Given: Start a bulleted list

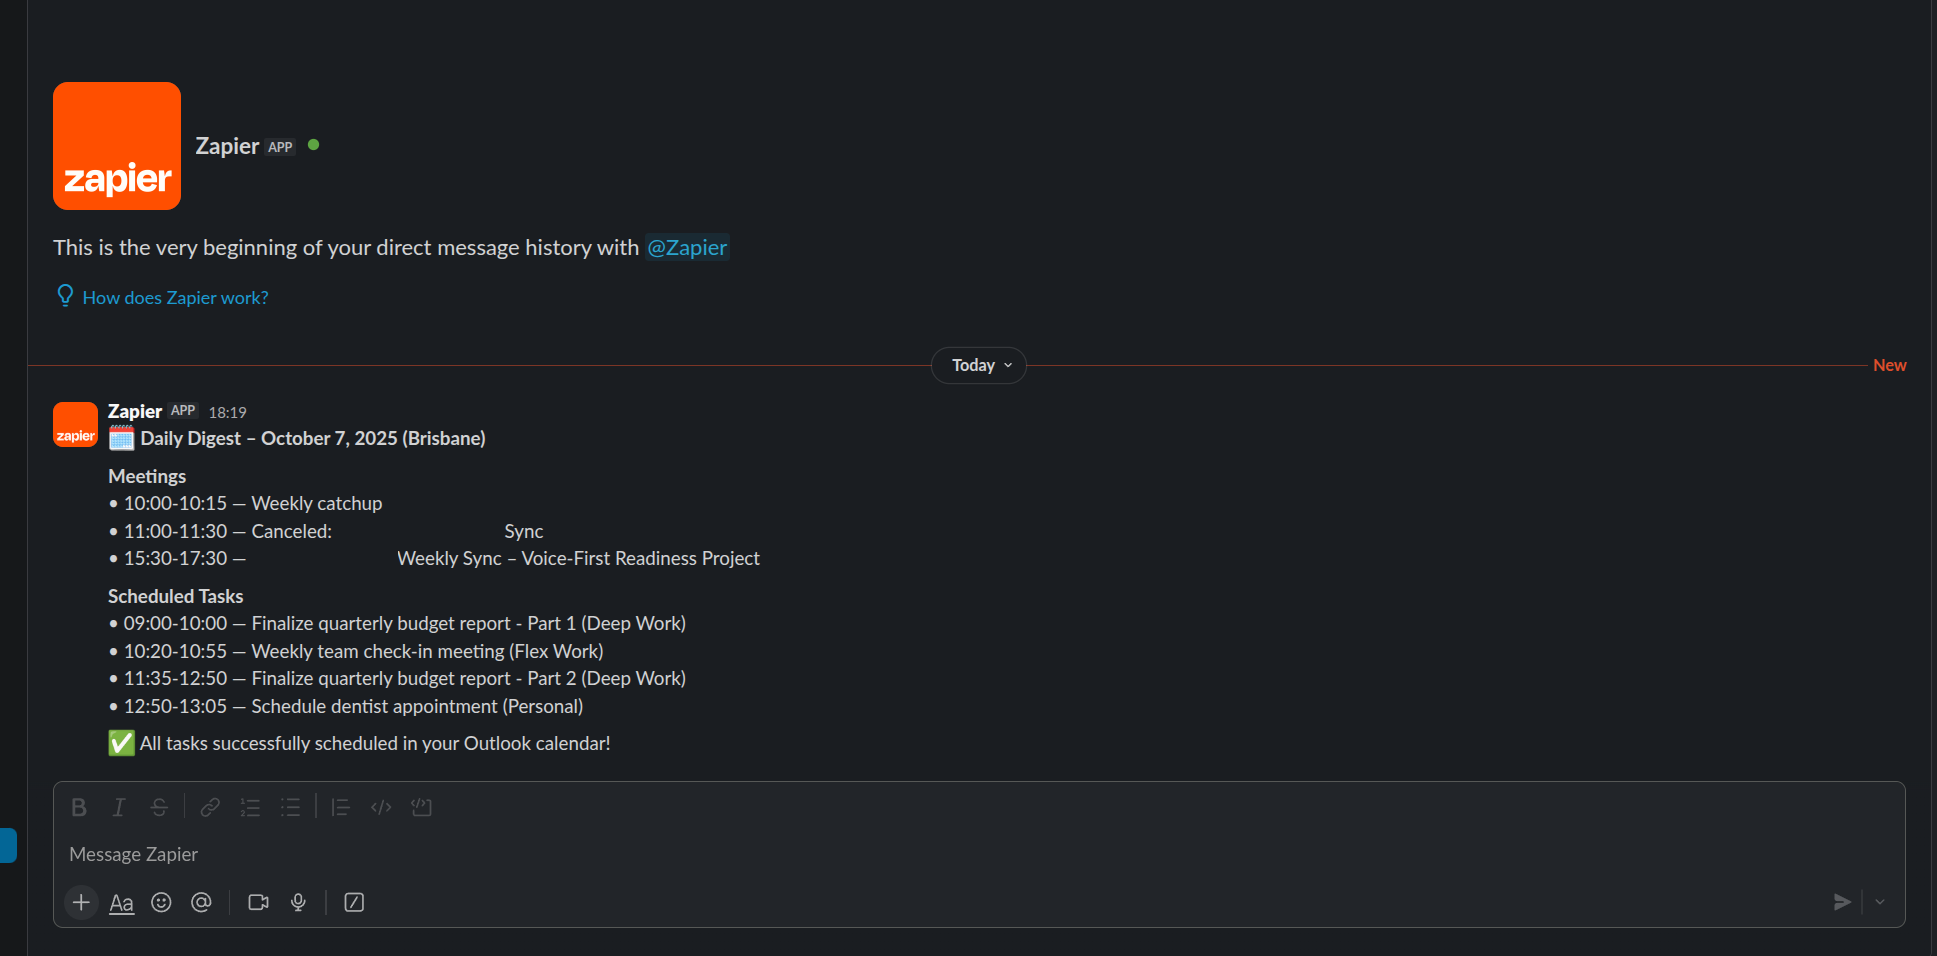Looking at the screenshot, I should 290,807.
